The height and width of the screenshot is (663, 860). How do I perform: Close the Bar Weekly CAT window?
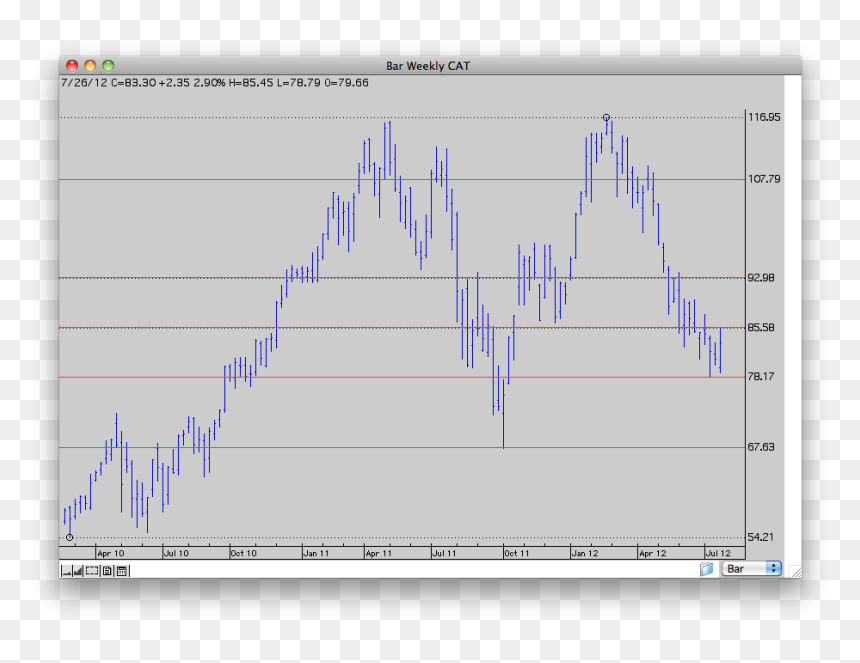click(72, 66)
